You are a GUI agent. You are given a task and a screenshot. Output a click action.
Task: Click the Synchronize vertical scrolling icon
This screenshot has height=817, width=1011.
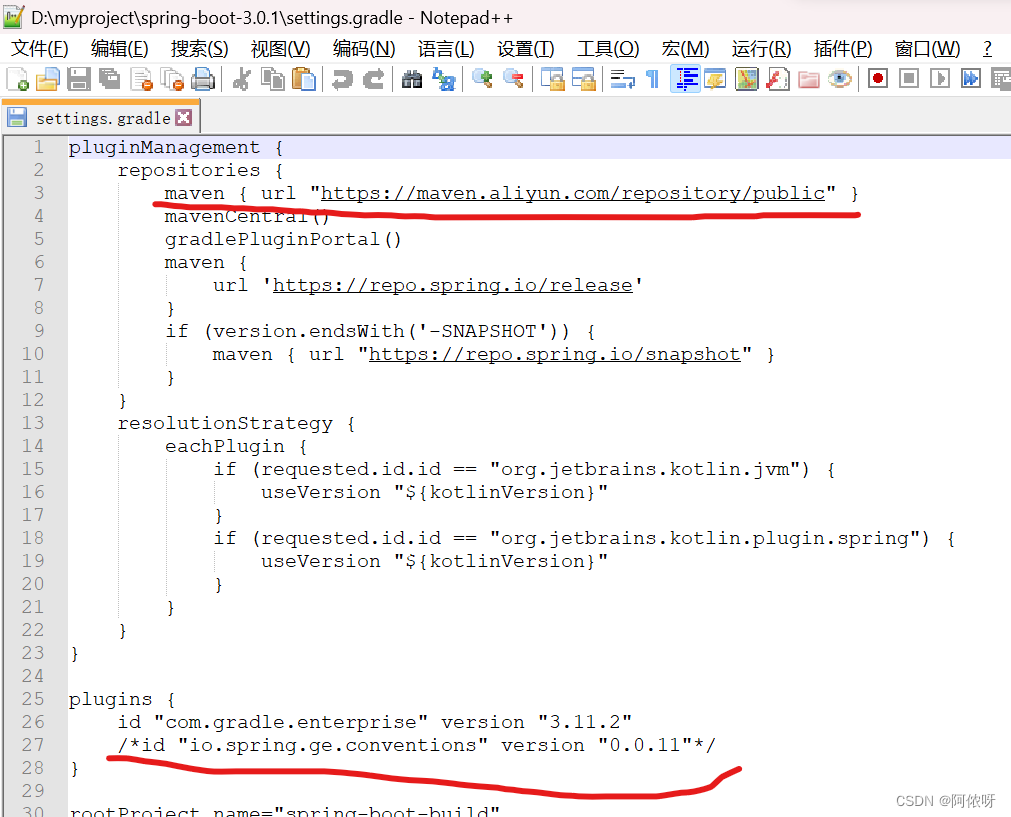pos(553,79)
